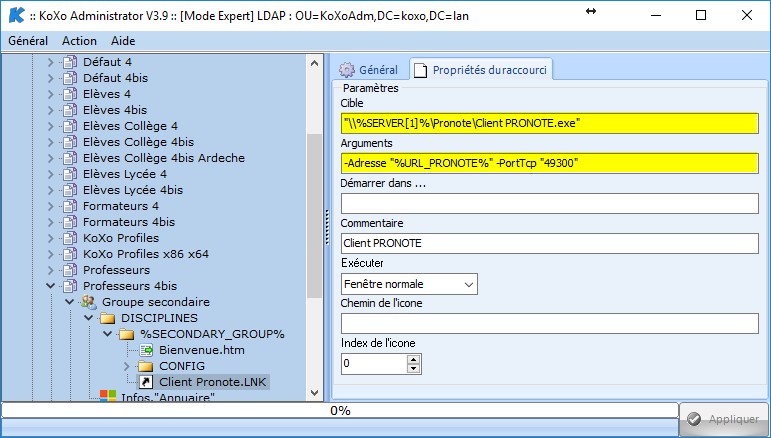
Task: Click the Elèves 4 profile icon
Action: [70, 94]
